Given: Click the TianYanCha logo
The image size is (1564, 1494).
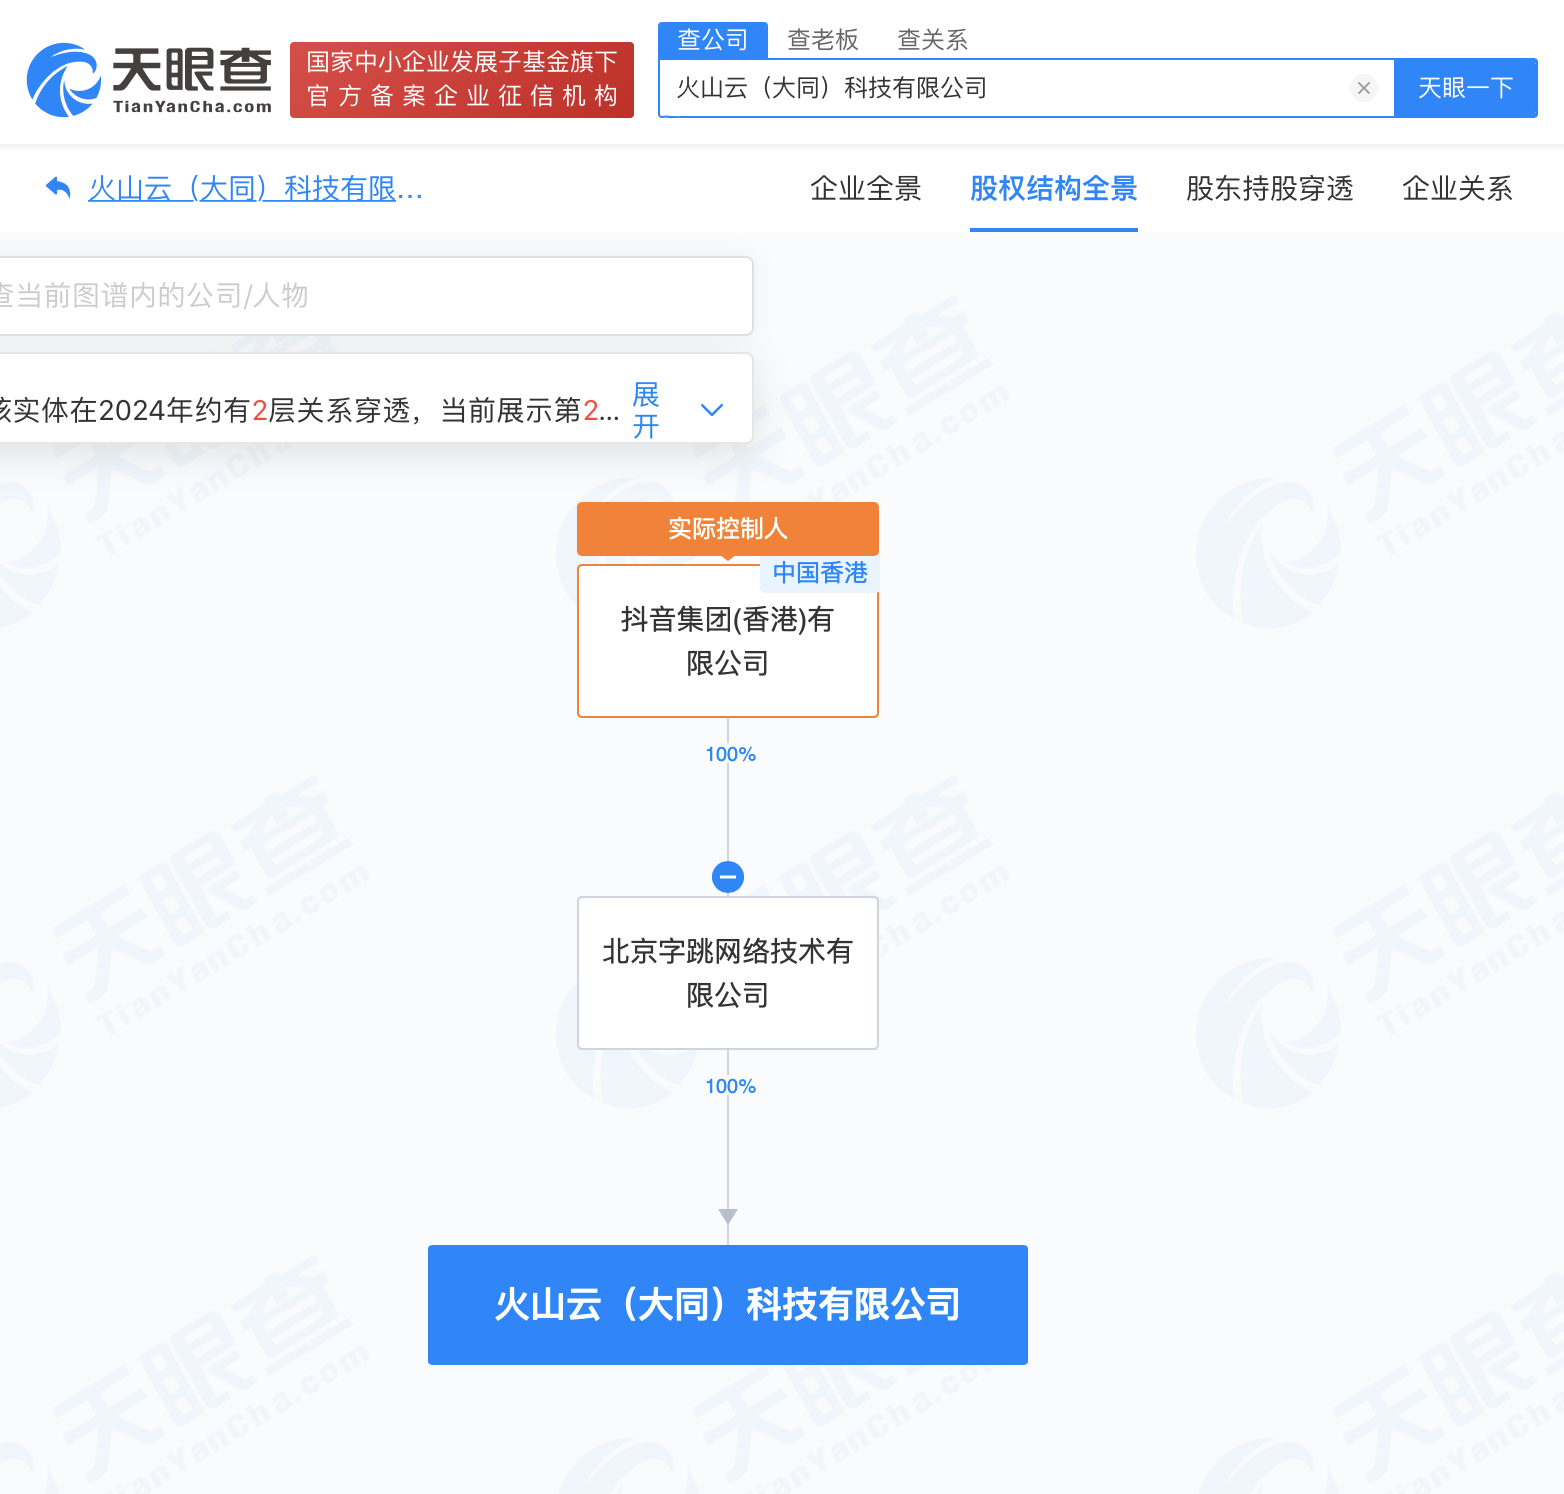Looking at the screenshot, I should coord(150,80).
